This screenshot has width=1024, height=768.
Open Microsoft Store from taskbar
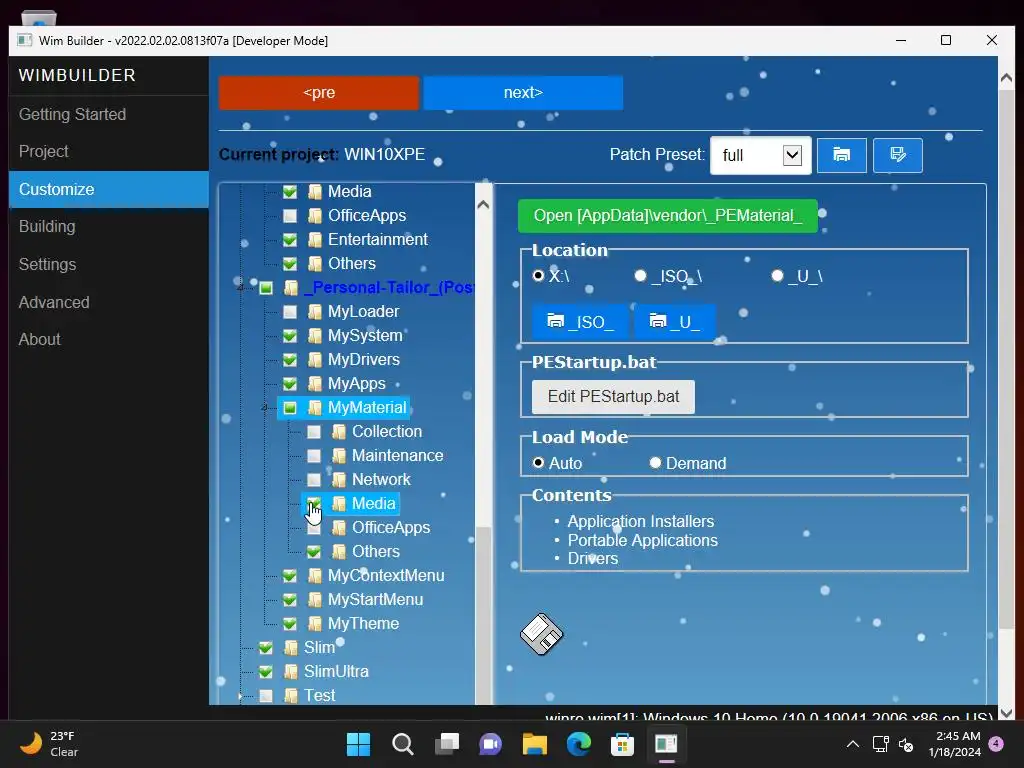(622, 744)
